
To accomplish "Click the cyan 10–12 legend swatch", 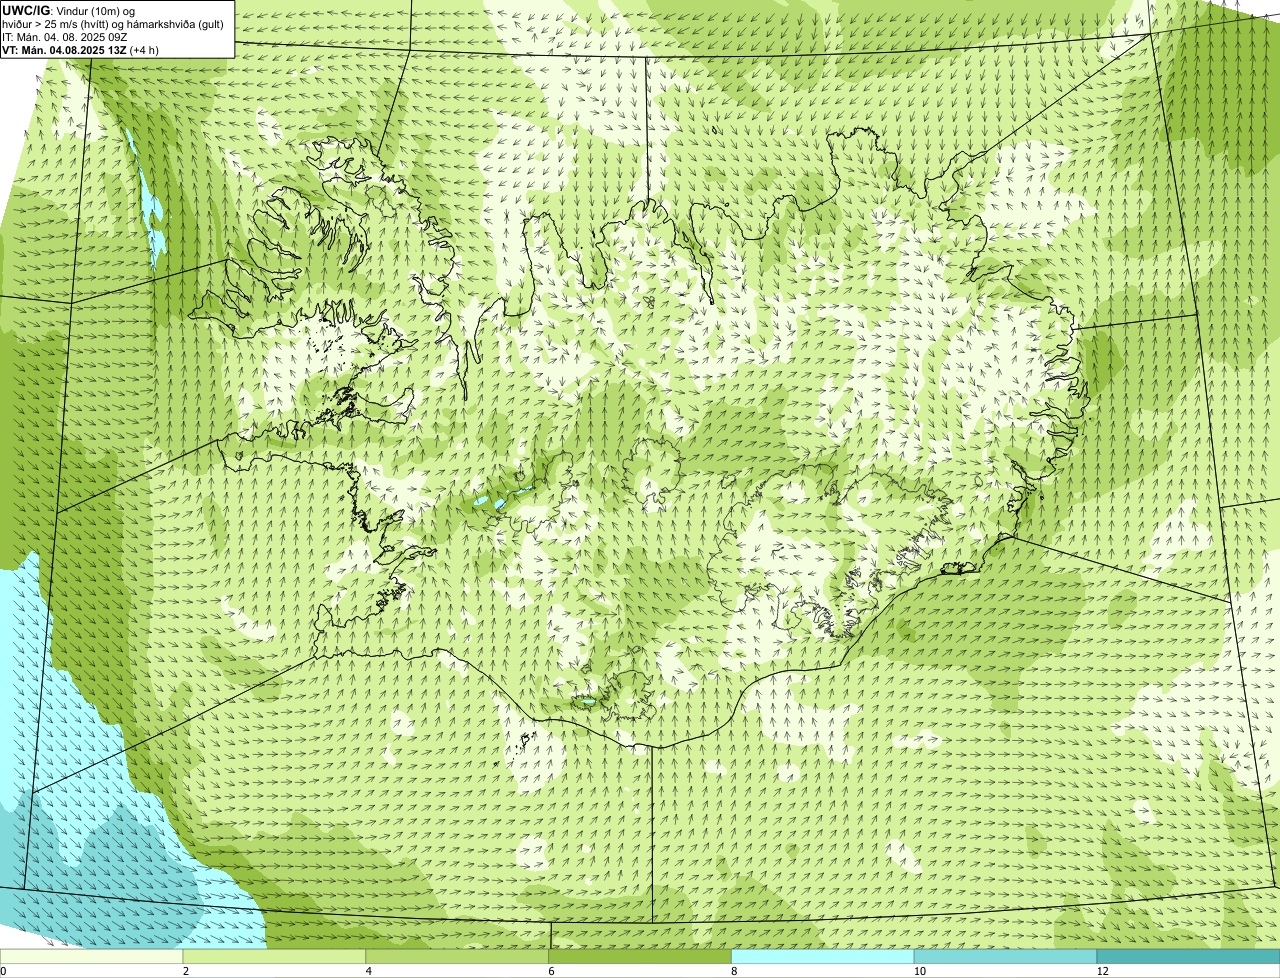I will click(1006, 956).
